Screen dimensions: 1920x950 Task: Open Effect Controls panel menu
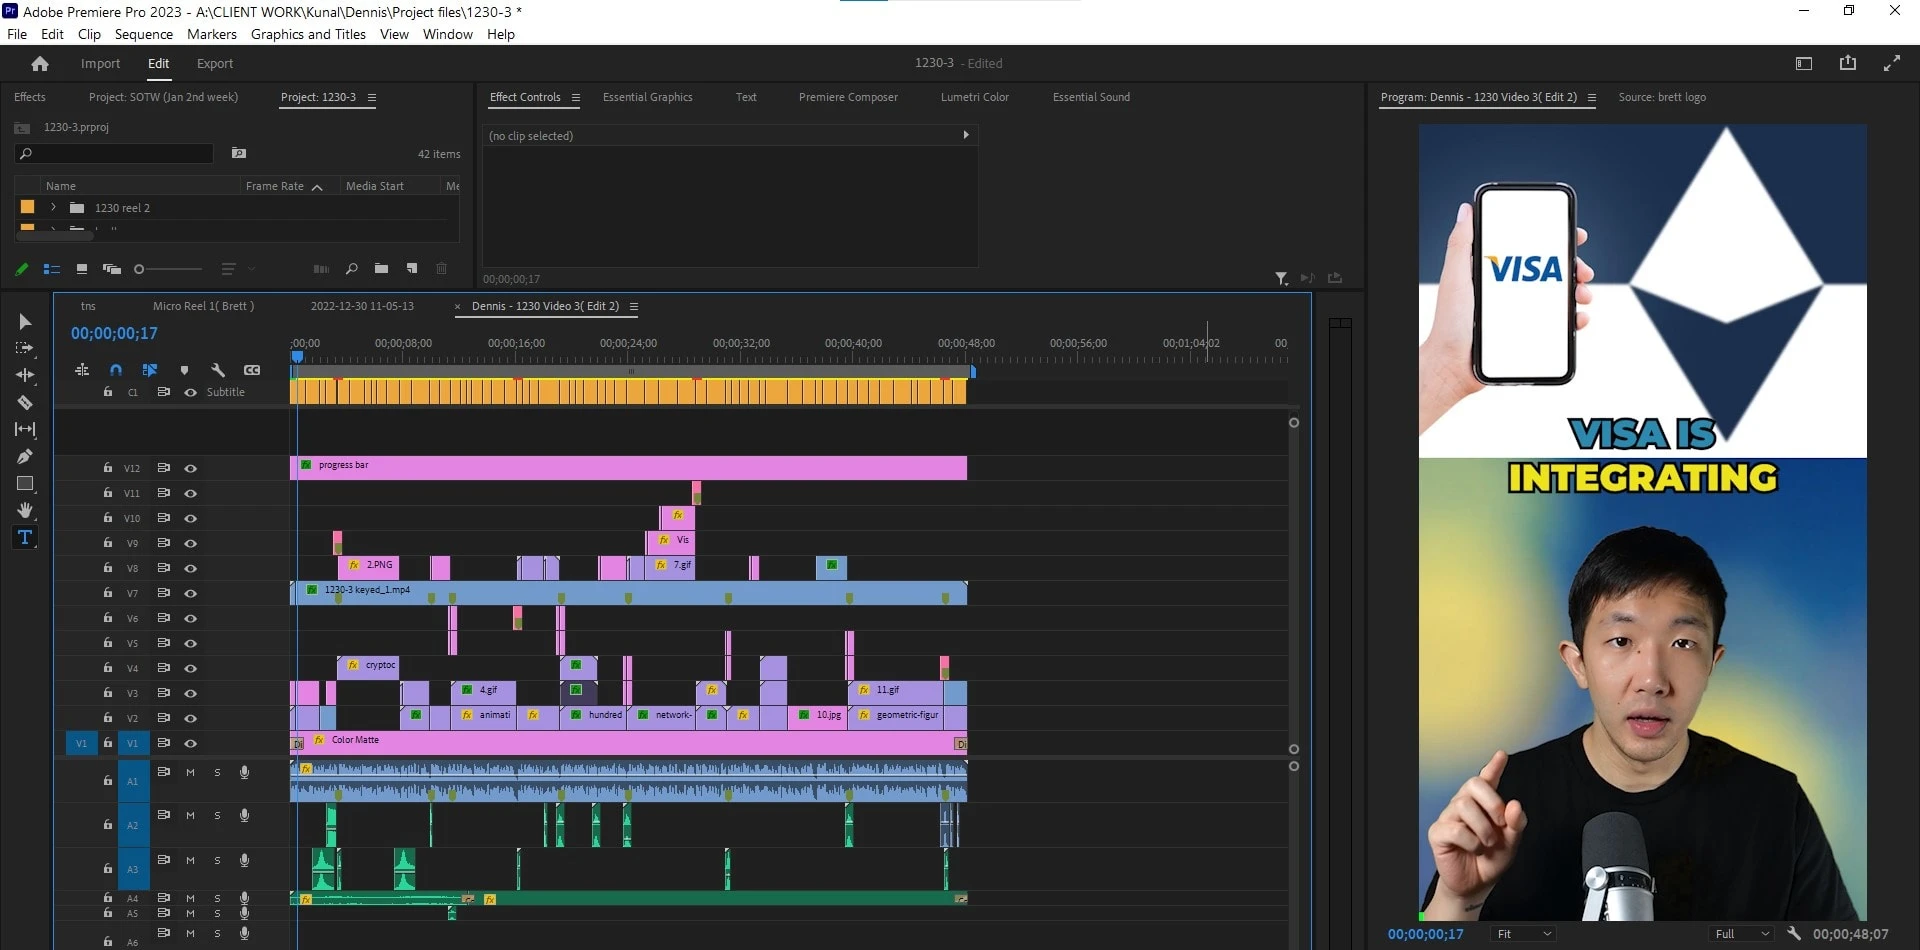pos(575,97)
